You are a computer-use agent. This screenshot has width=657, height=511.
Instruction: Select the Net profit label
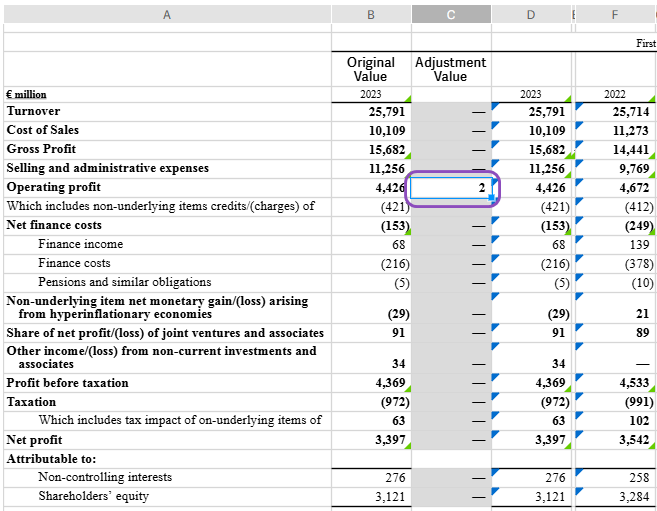point(34,440)
